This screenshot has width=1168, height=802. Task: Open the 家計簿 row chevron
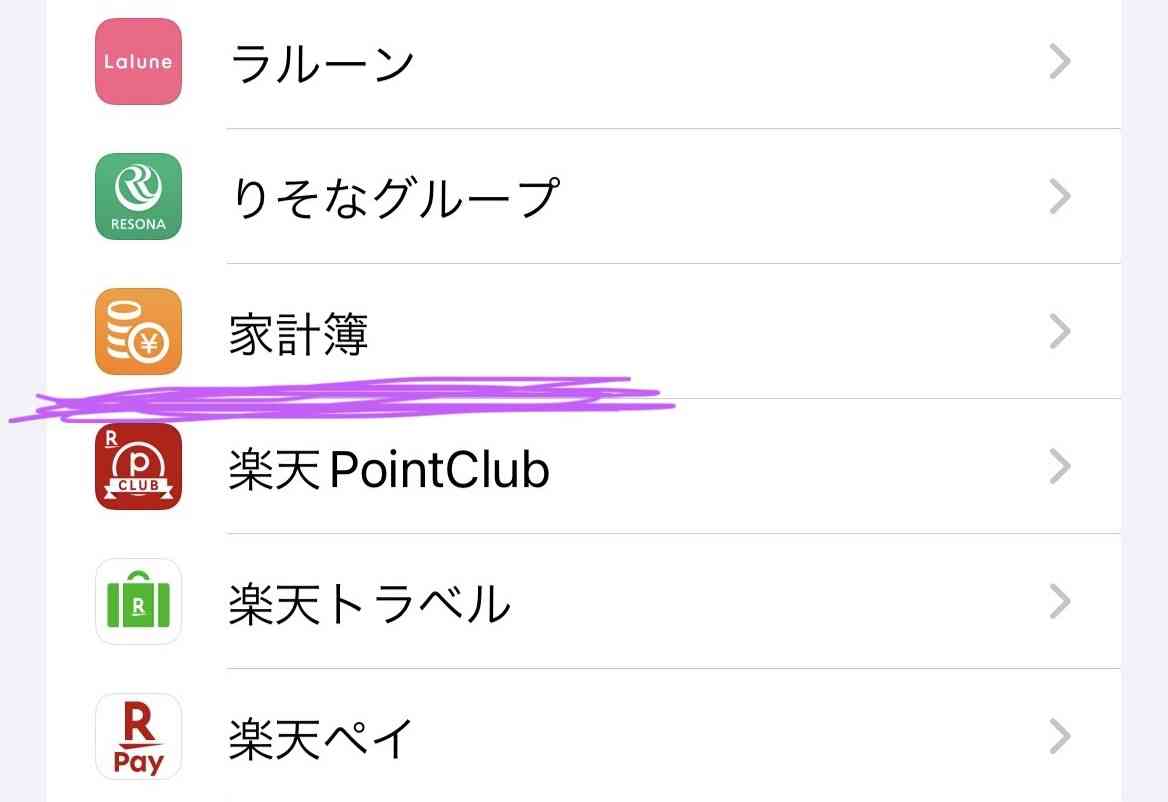1060,331
